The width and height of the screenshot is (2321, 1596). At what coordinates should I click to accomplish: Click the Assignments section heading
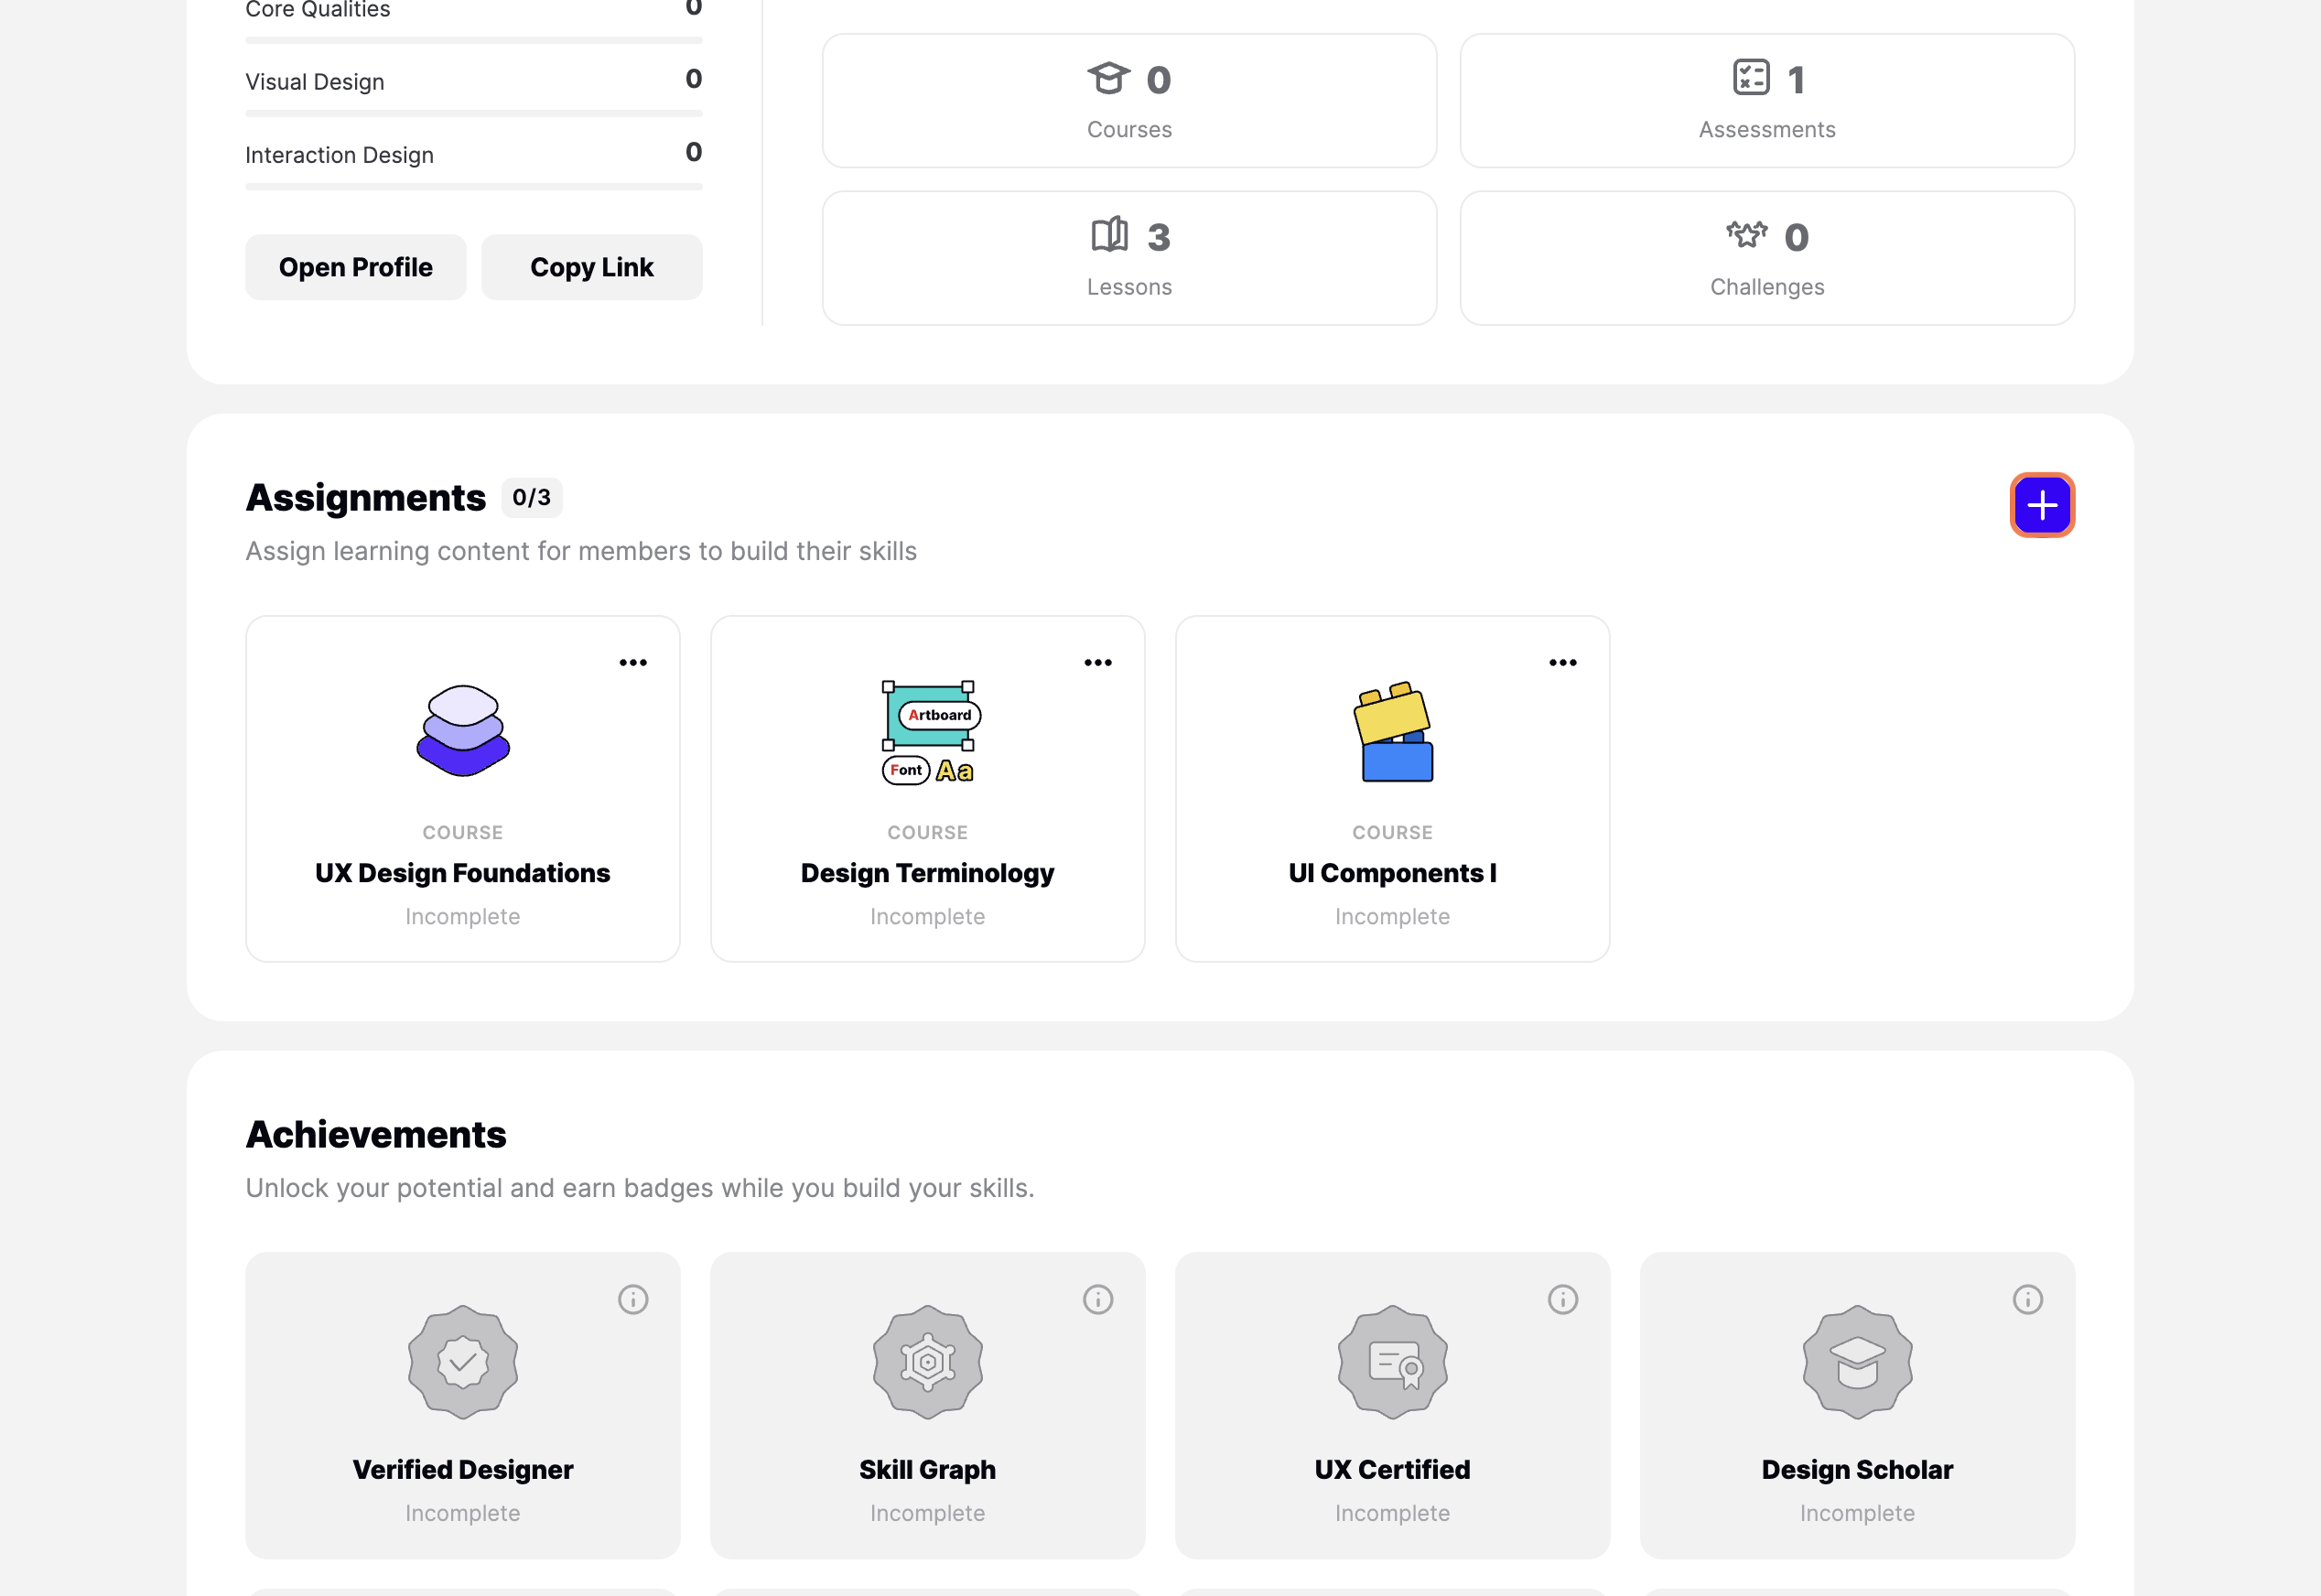[x=366, y=498]
